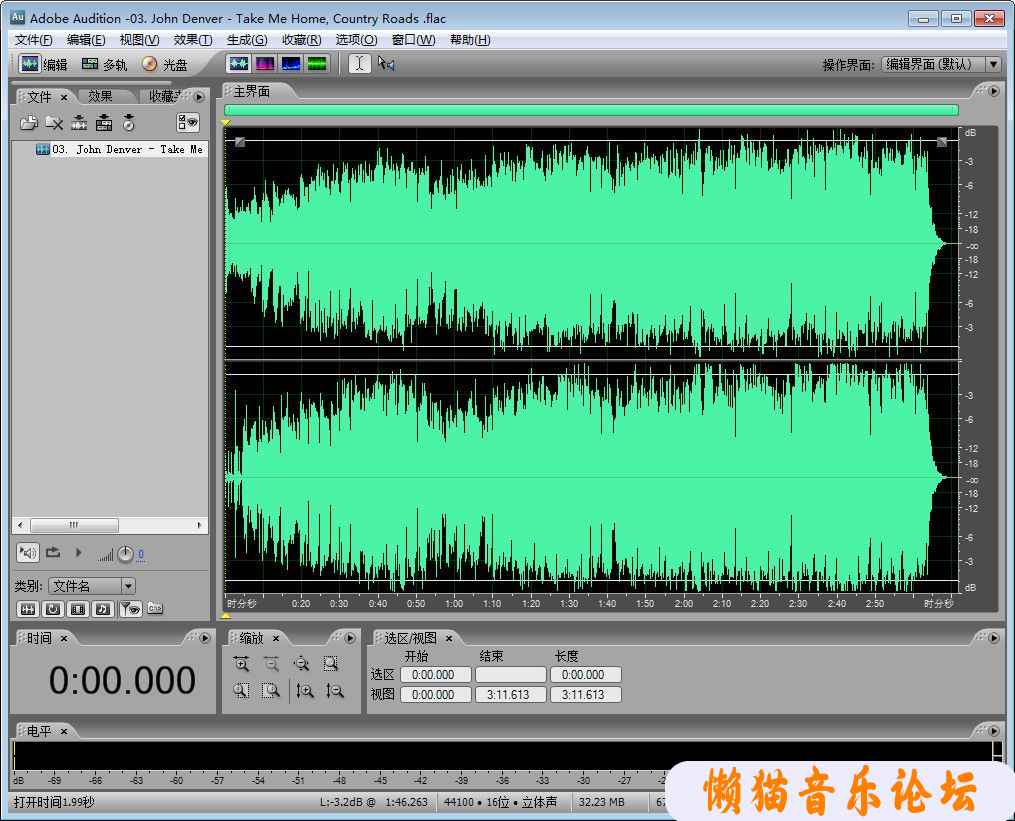Select spectral phase display icon
The width and height of the screenshot is (1015, 821).
317,63
